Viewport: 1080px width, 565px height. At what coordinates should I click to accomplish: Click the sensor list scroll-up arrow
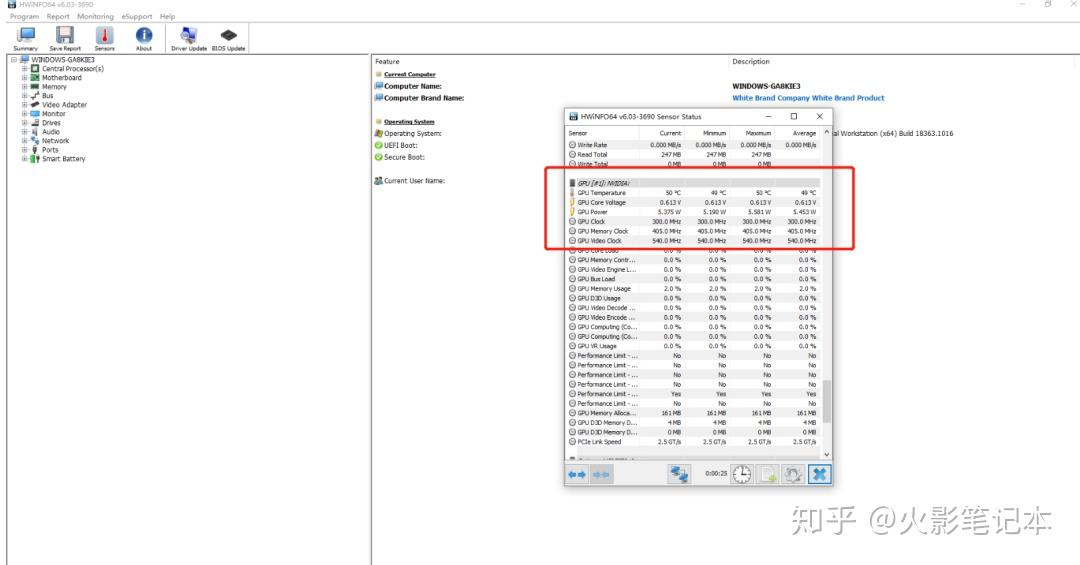[x=827, y=133]
